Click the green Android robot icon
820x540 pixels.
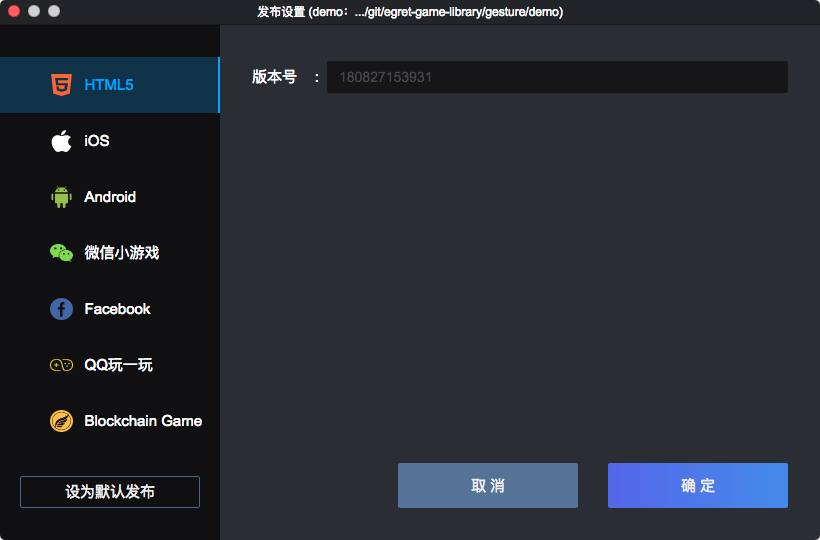point(61,197)
